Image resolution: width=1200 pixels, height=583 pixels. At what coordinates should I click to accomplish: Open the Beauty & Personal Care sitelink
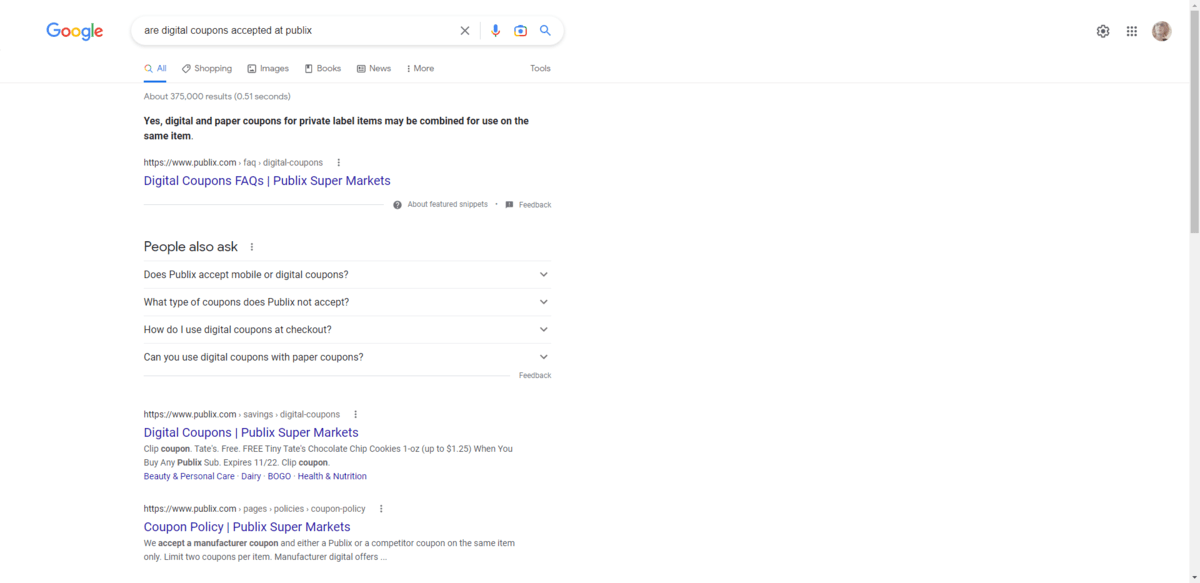pyautogui.click(x=189, y=476)
